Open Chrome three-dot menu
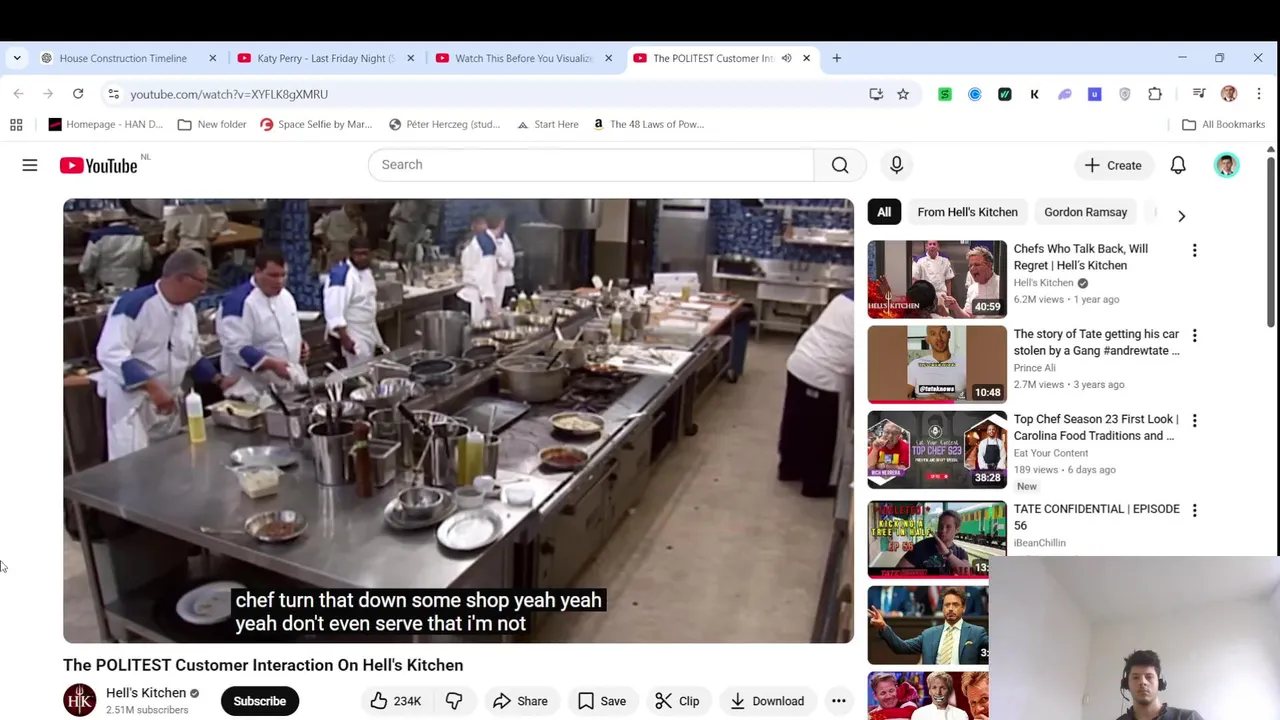Screen dimensions: 1280x720 click(x=1259, y=94)
